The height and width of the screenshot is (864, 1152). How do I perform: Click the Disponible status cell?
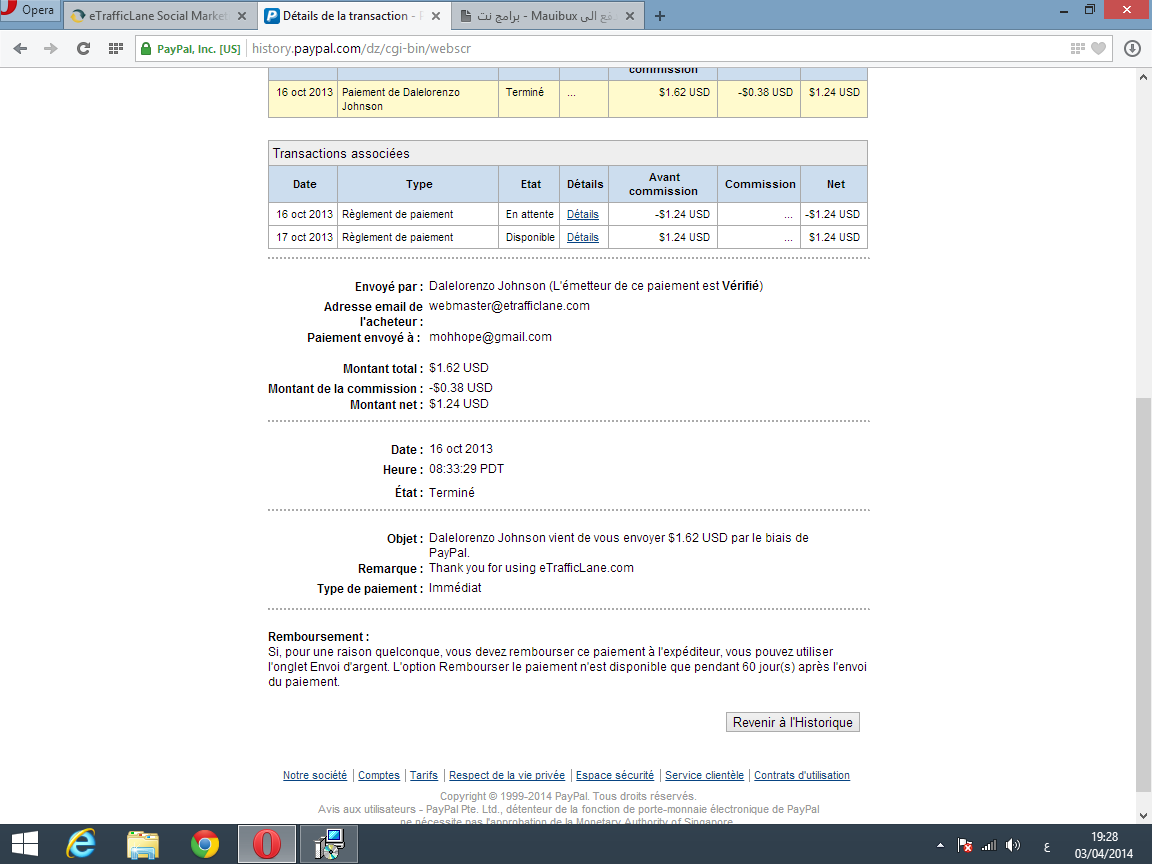coord(529,237)
